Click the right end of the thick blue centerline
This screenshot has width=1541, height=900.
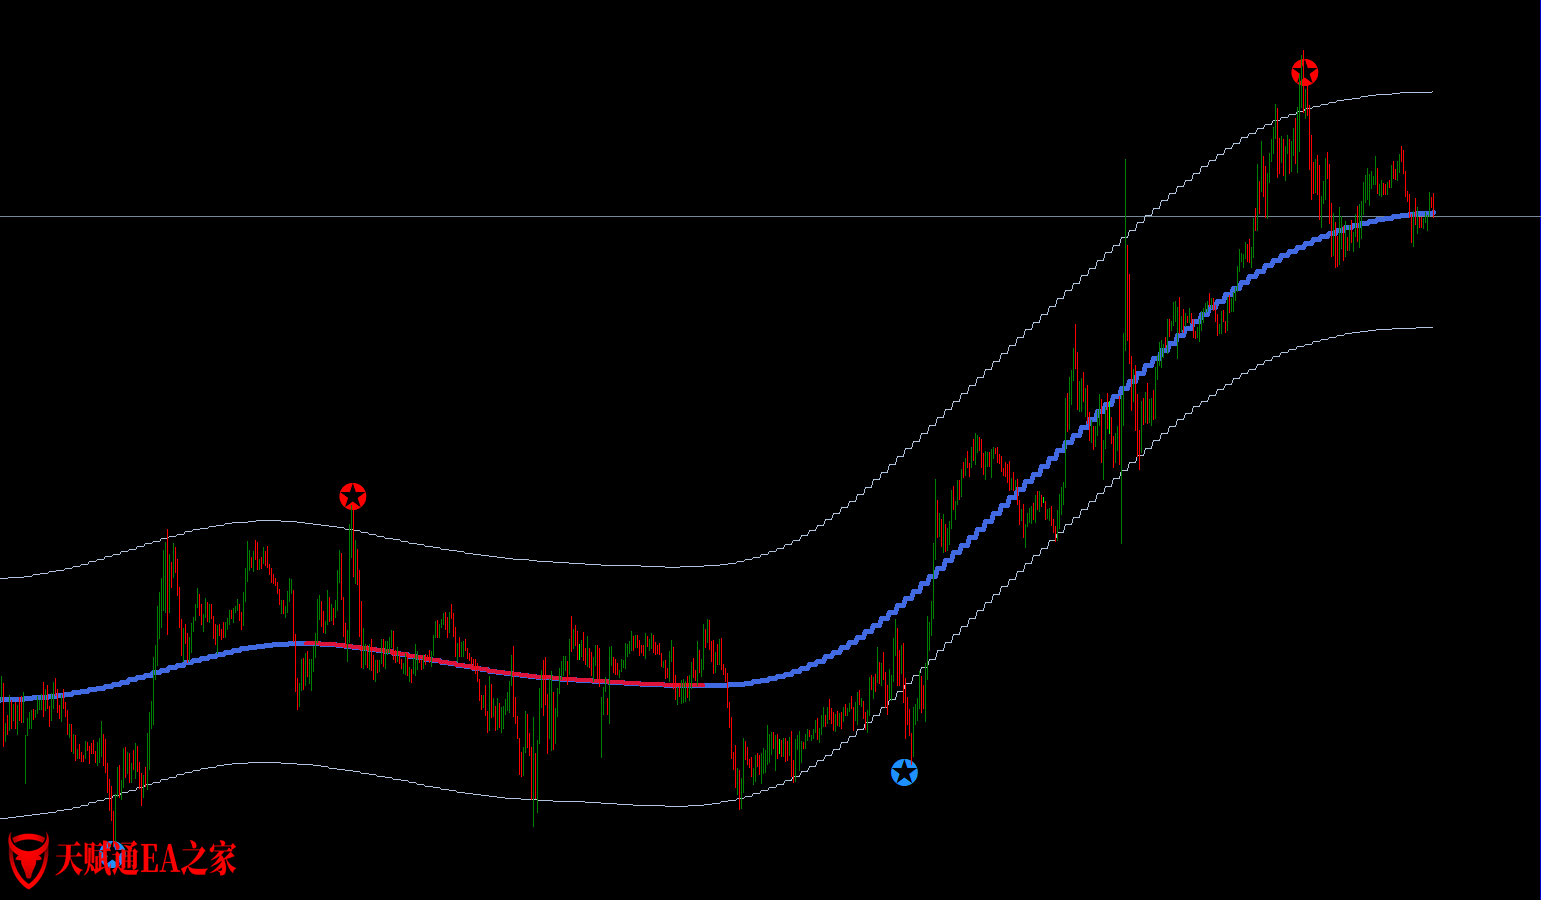tap(1432, 212)
